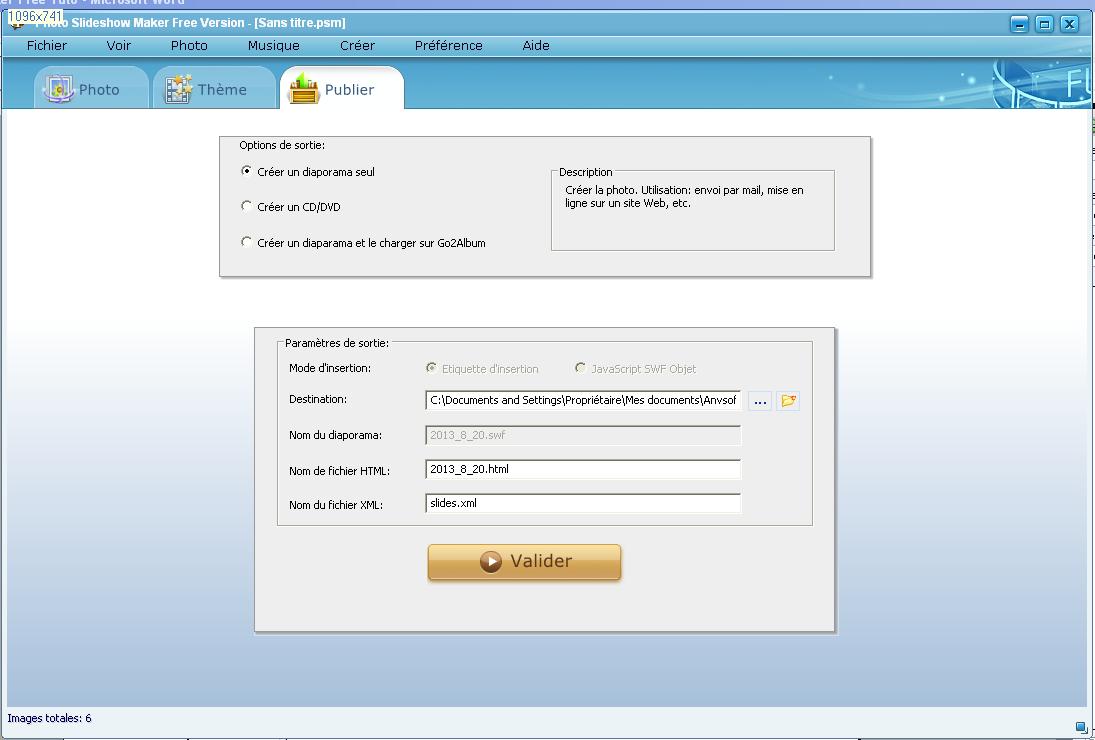The image size is (1095, 740).
Task: Open the Musique menu
Action: click(x=273, y=45)
